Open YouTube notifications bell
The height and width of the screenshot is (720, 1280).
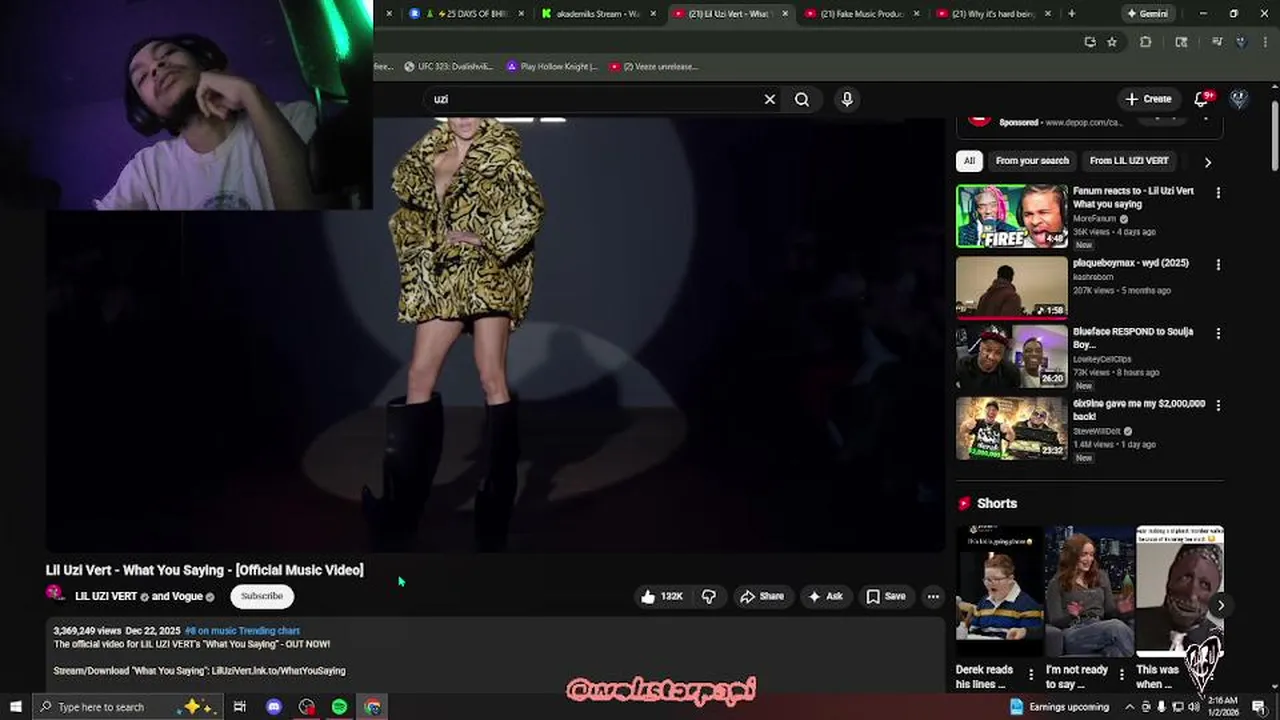(1202, 99)
